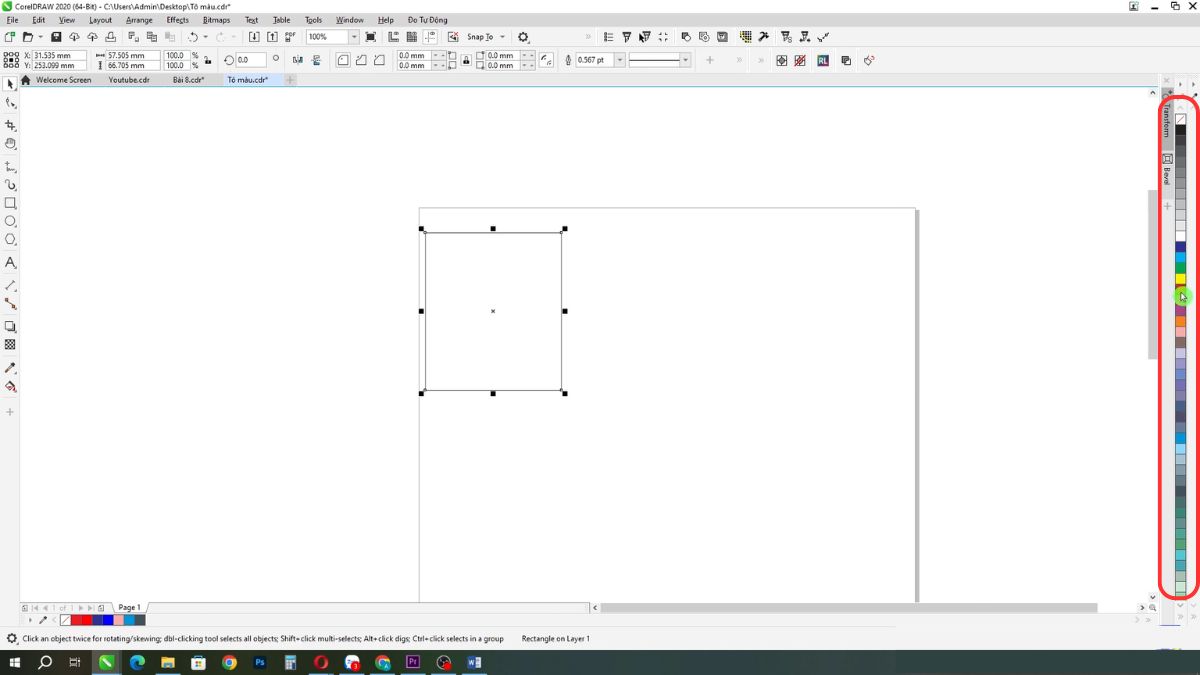Select the Shape tool in the toolbox
Viewport: 1200px width, 675px height.
10,103
